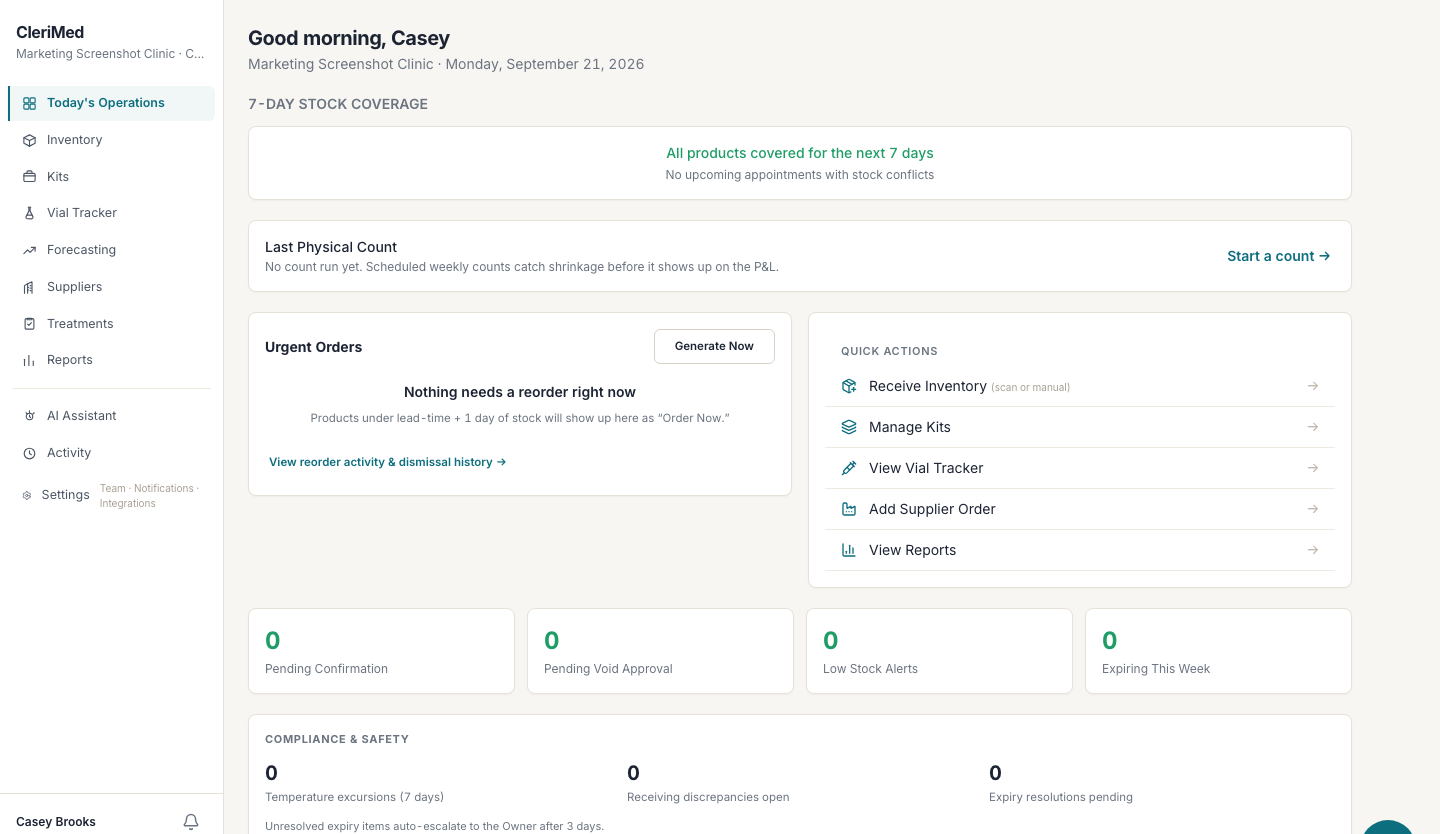
Task: Click arrow at right of View Vial Tracker row
Action: 1313,468
